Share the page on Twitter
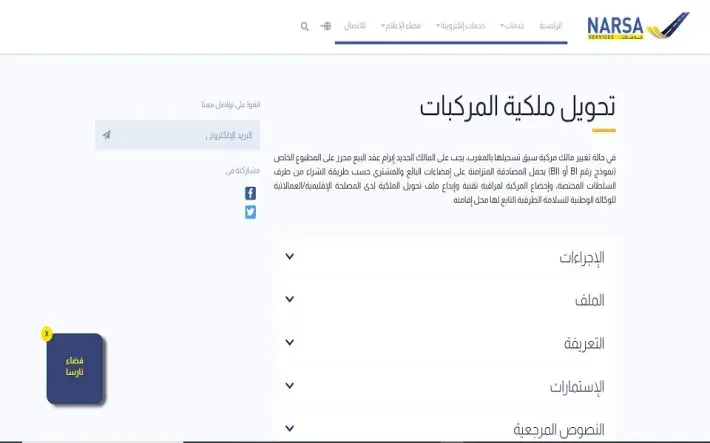 250,212
